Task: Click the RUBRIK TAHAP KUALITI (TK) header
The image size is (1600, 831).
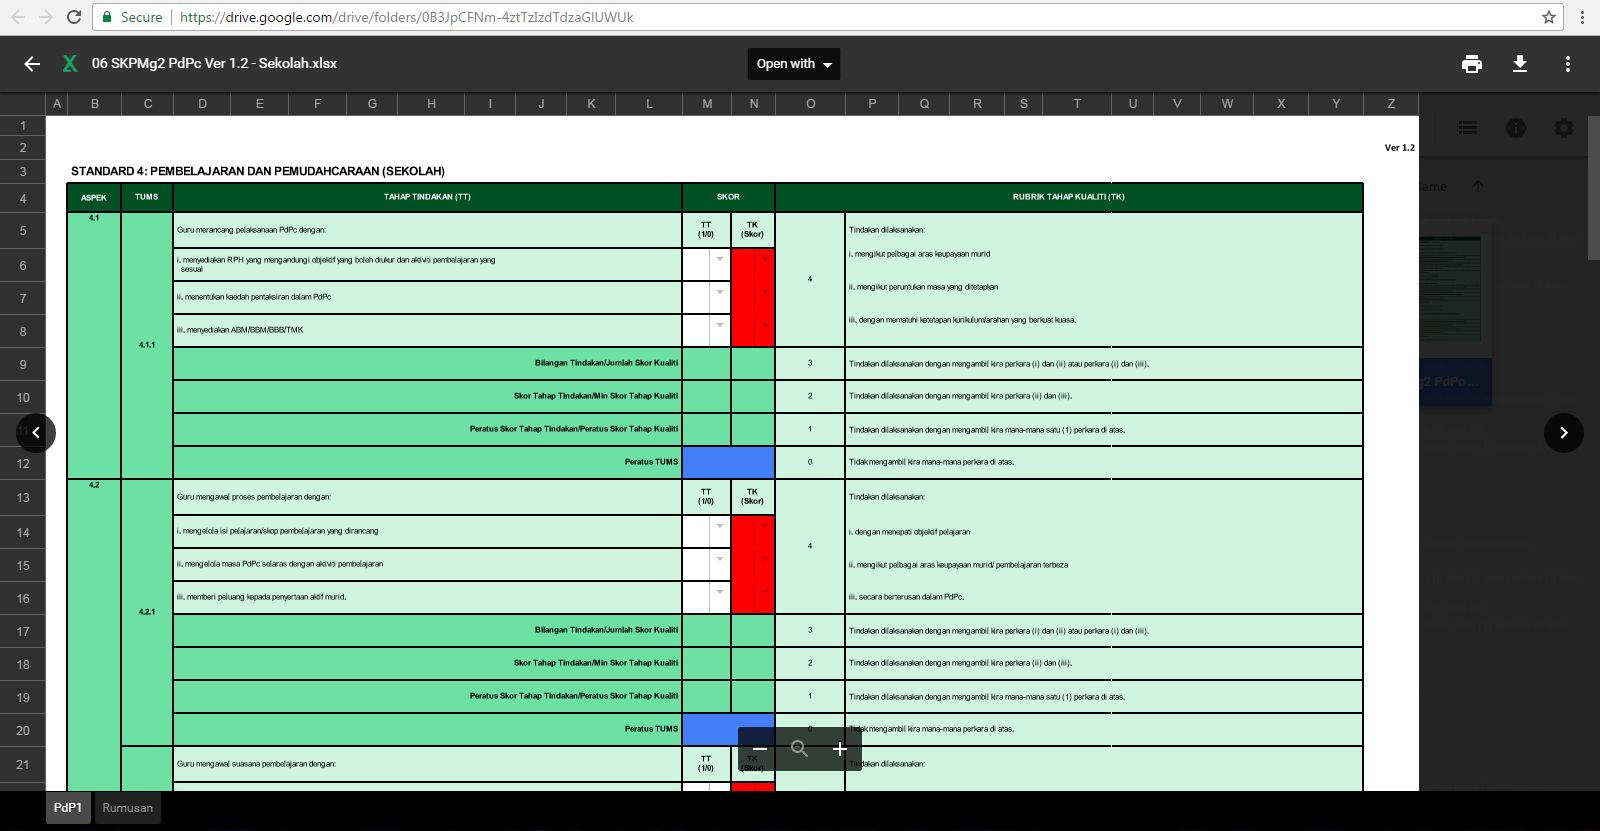Action: (x=1069, y=197)
